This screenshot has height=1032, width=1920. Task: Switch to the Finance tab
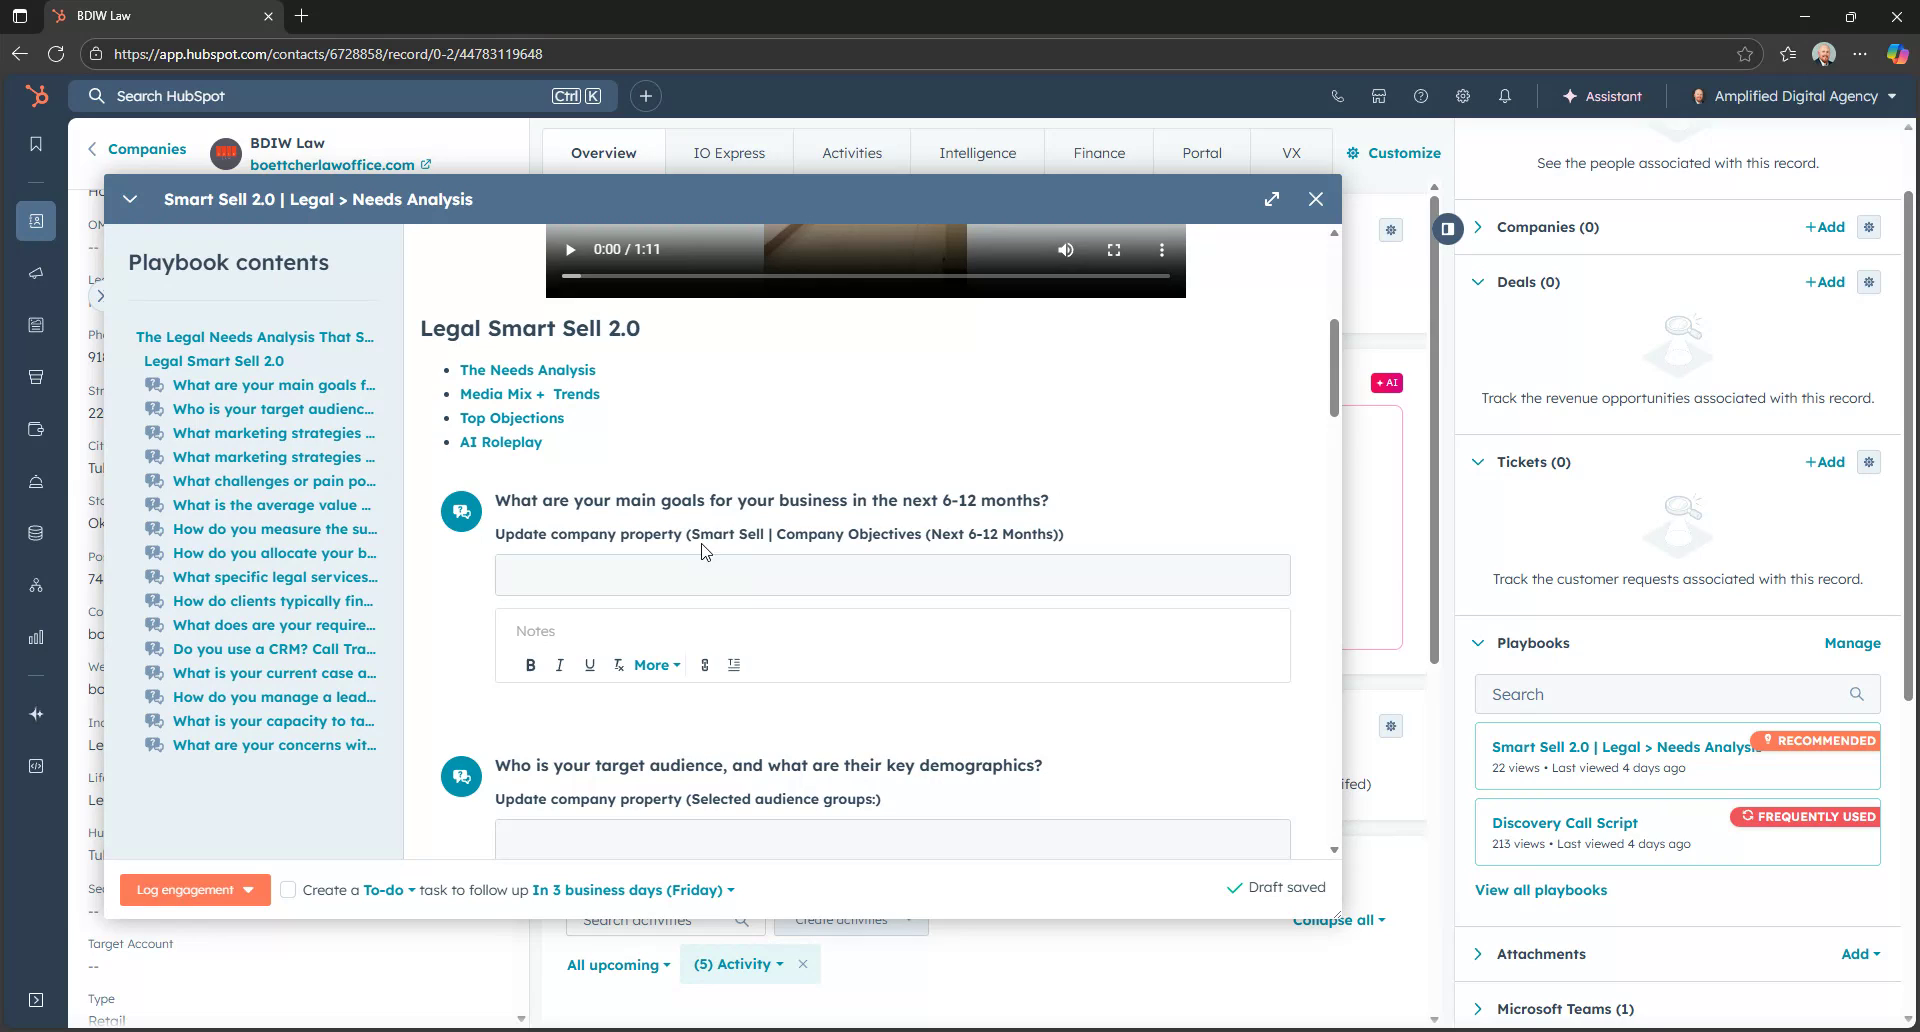1099,152
